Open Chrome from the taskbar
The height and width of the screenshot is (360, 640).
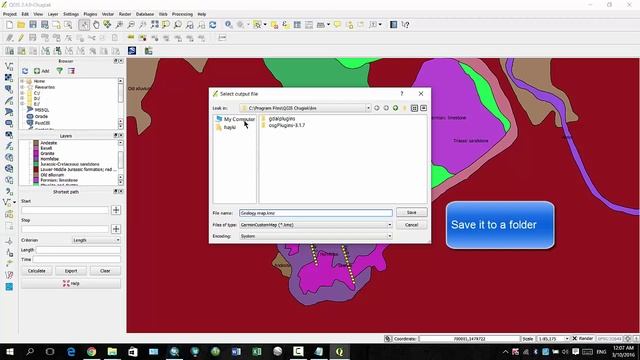(91, 351)
